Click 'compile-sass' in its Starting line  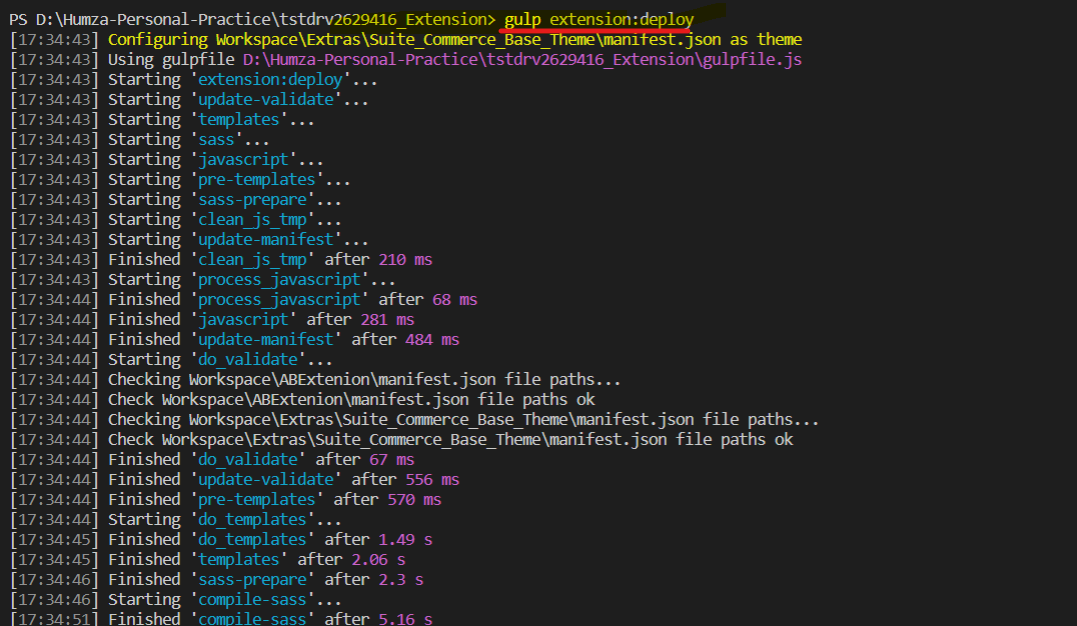252,599
